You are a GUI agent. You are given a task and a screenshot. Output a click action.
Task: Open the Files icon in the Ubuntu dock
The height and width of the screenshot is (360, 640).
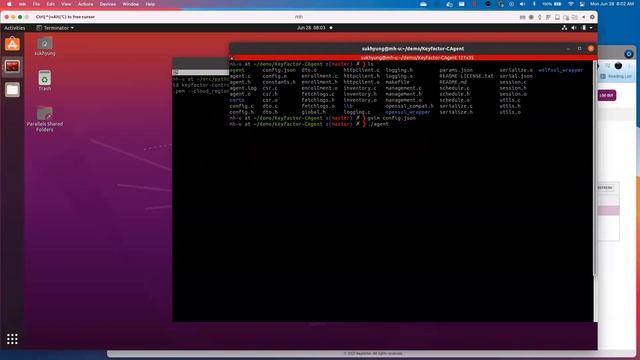[x=12, y=90]
